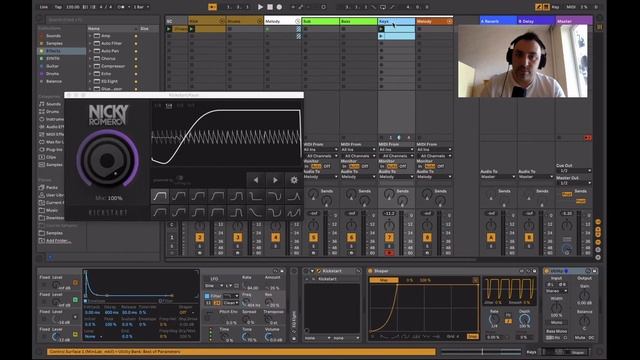
Task: Select the Keys track header
Action: pos(396,21)
